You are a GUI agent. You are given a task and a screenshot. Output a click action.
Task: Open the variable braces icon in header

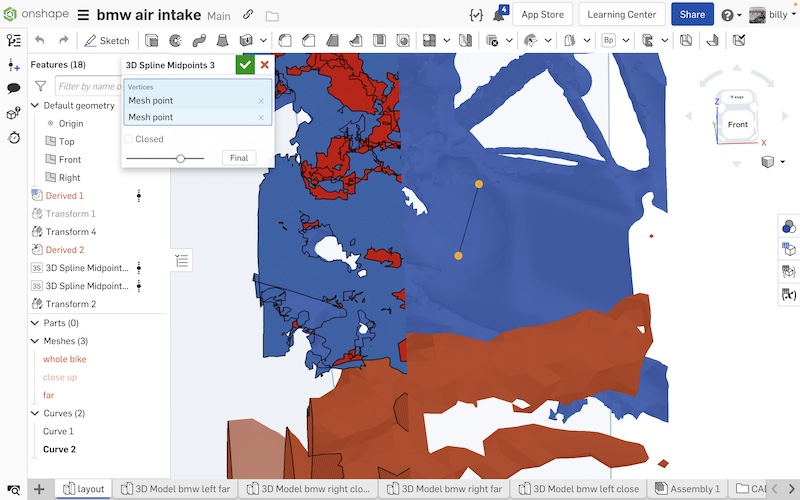click(476, 15)
